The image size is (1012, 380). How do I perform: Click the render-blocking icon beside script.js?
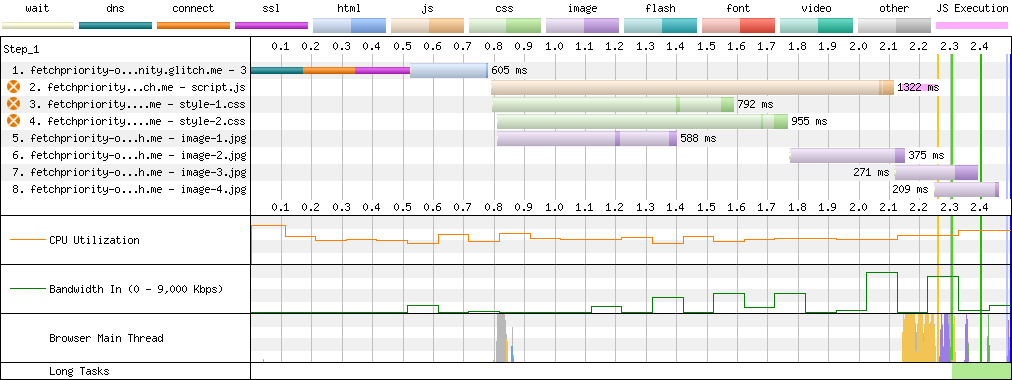coord(13,87)
